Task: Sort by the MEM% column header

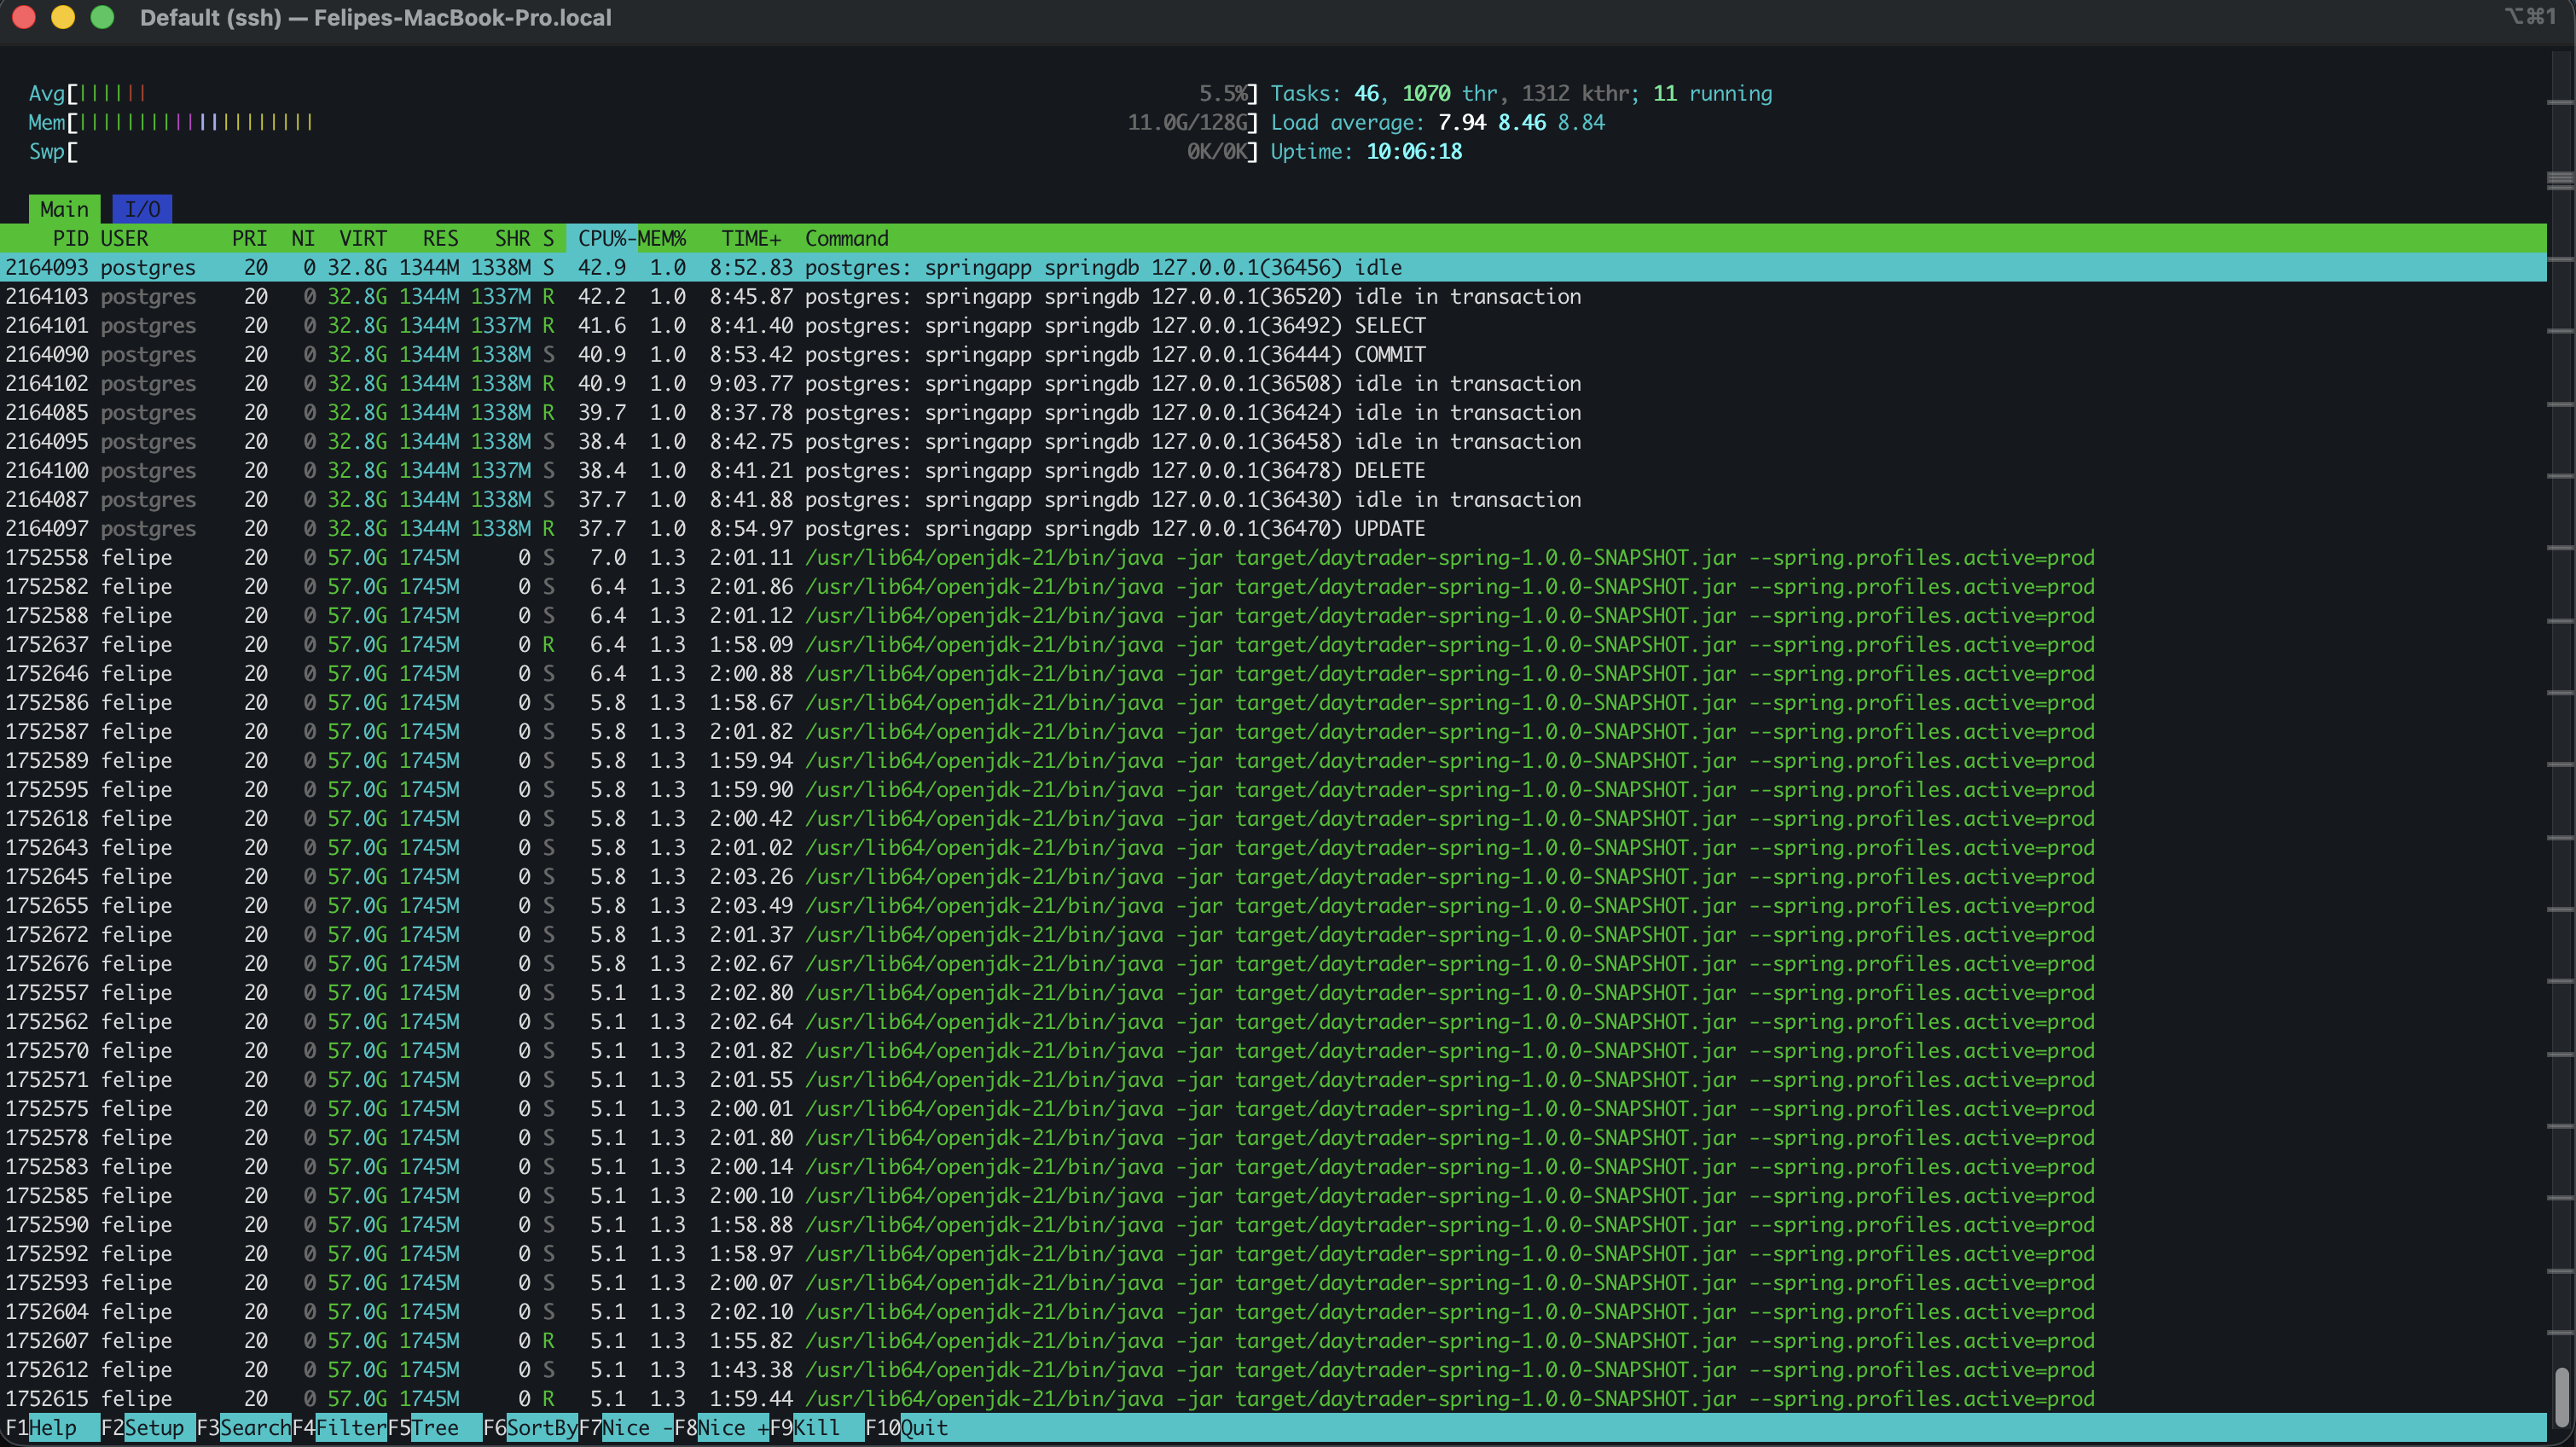Action: tap(661, 238)
